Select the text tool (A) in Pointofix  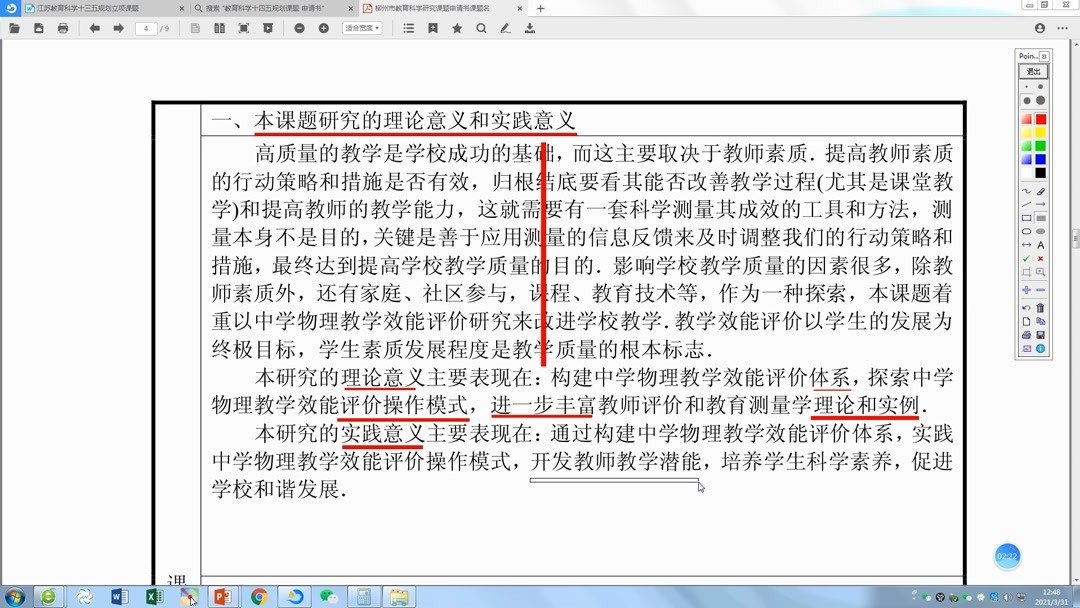click(x=1041, y=243)
